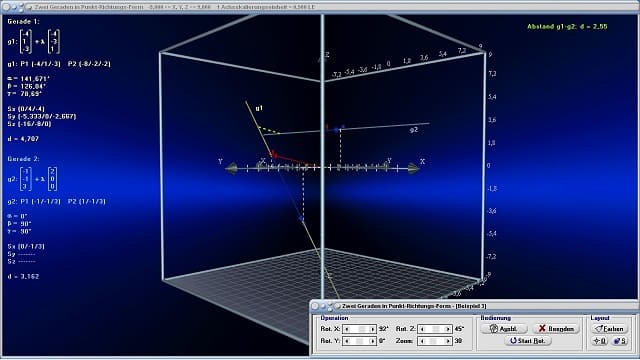Click the main window title bar
640x360 pixels.
pyautogui.click(x=320, y=7)
